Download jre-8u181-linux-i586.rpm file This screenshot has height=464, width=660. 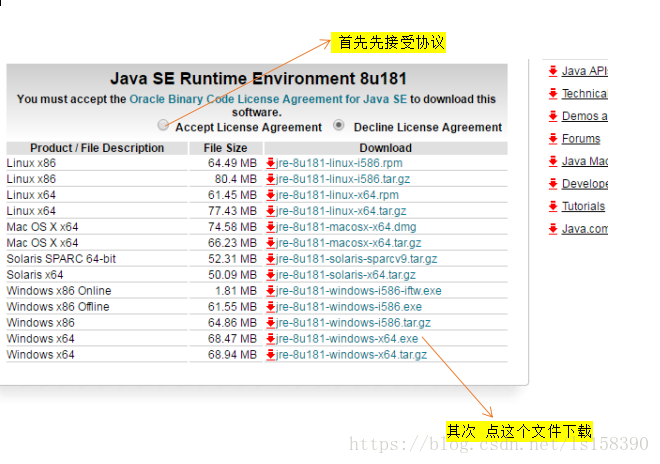click(339, 163)
